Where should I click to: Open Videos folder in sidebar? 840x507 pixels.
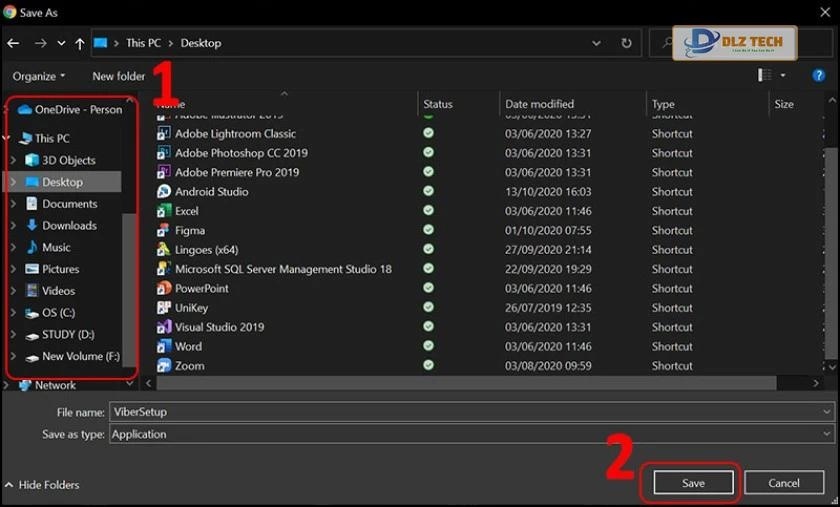pos(50,291)
